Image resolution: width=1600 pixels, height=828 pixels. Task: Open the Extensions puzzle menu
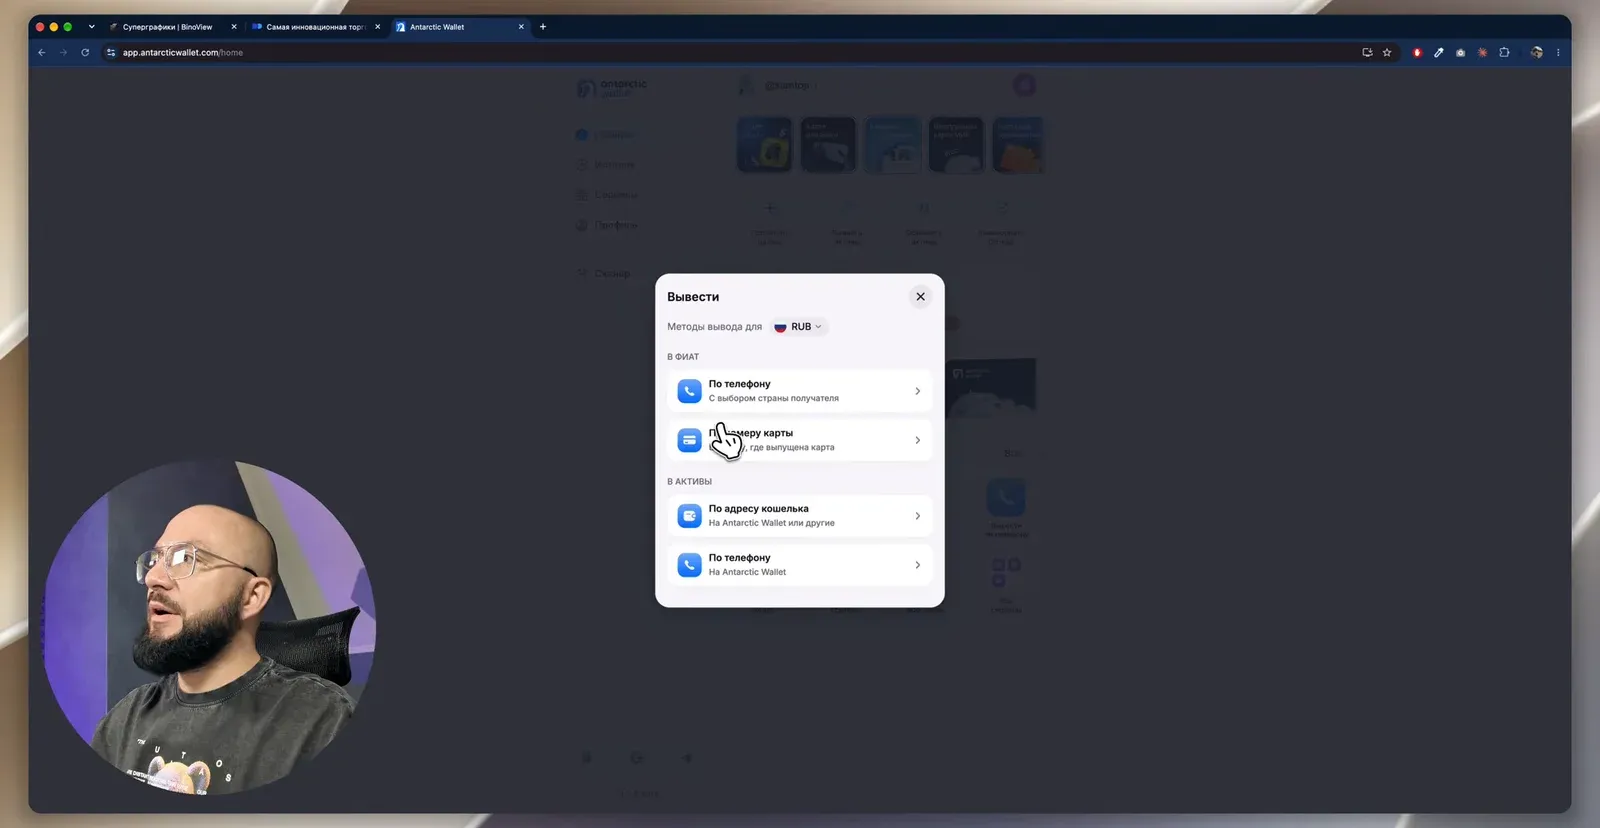tap(1504, 53)
